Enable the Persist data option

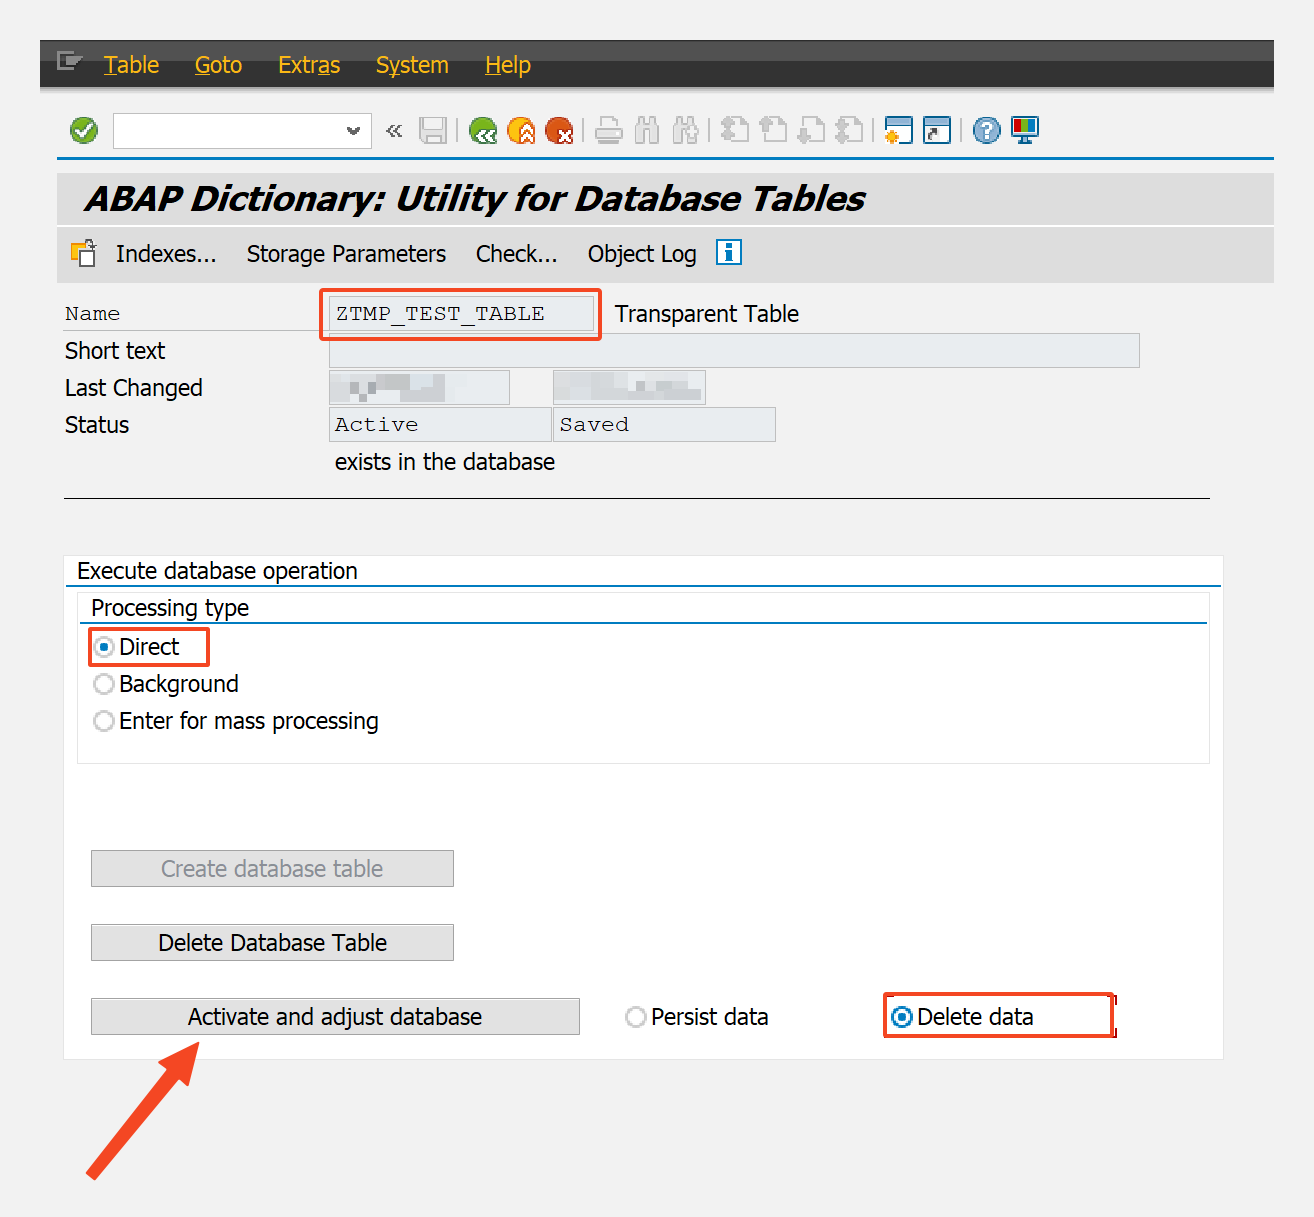coord(636,1016)
